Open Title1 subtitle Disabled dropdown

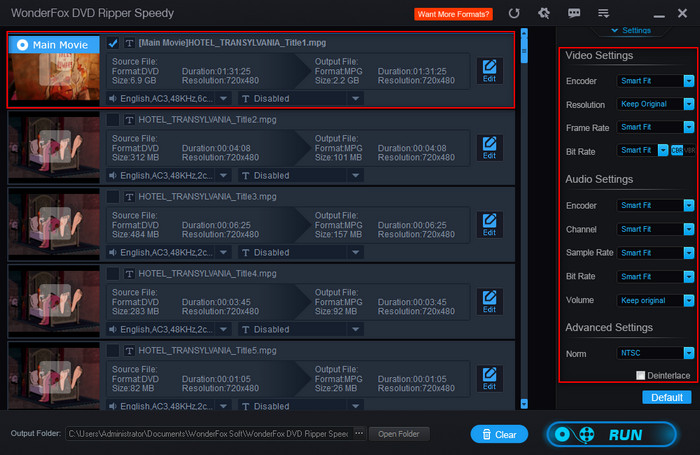[355, 99]
